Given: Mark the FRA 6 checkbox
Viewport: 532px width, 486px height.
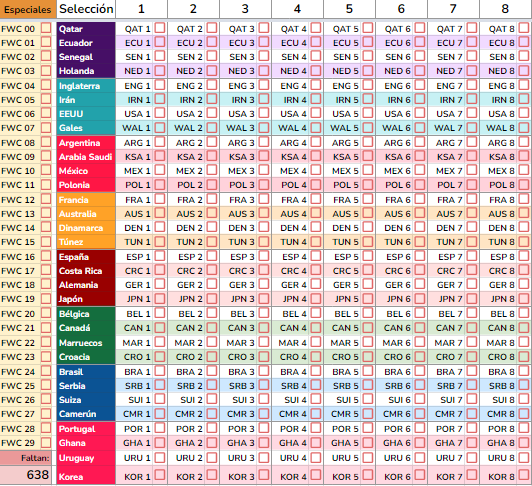Looking at the screenshot, I should tap(420, 199).
